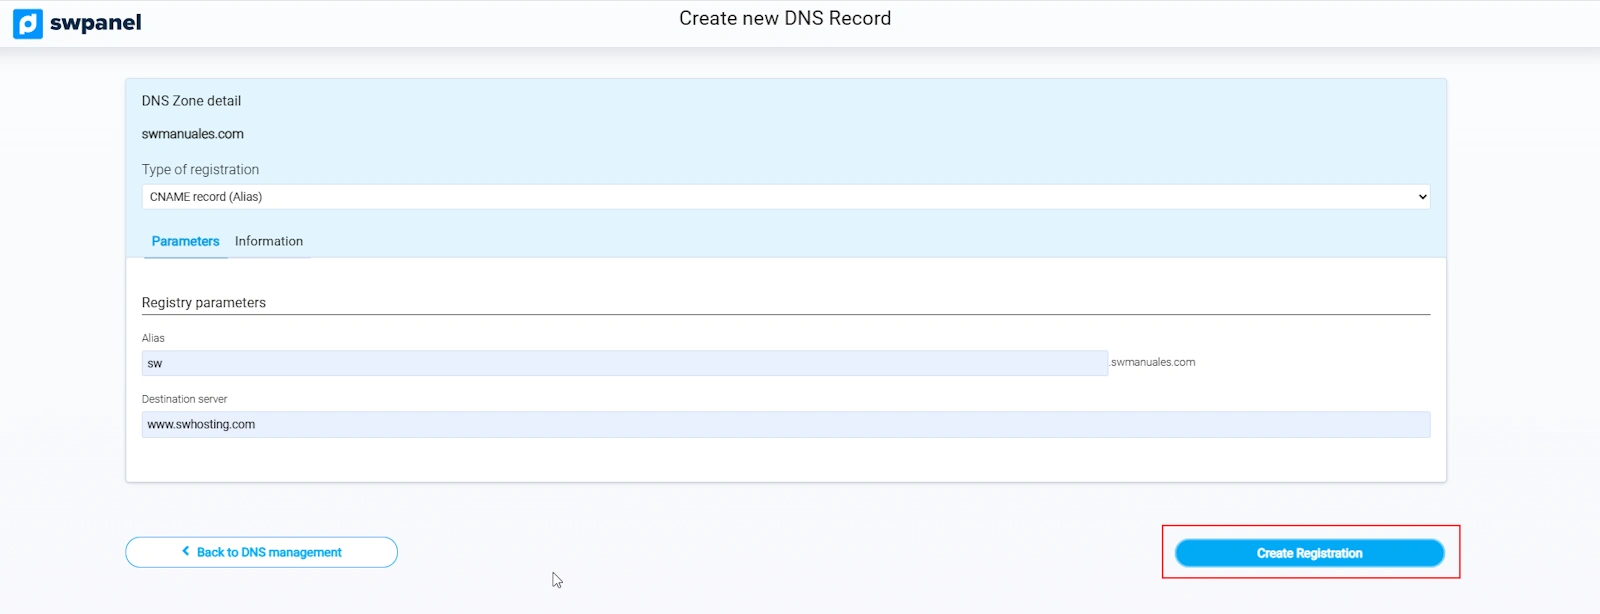Focus the Alias input field
The width and height of the screenshot is (1600, 614).
tap(624, 363)
